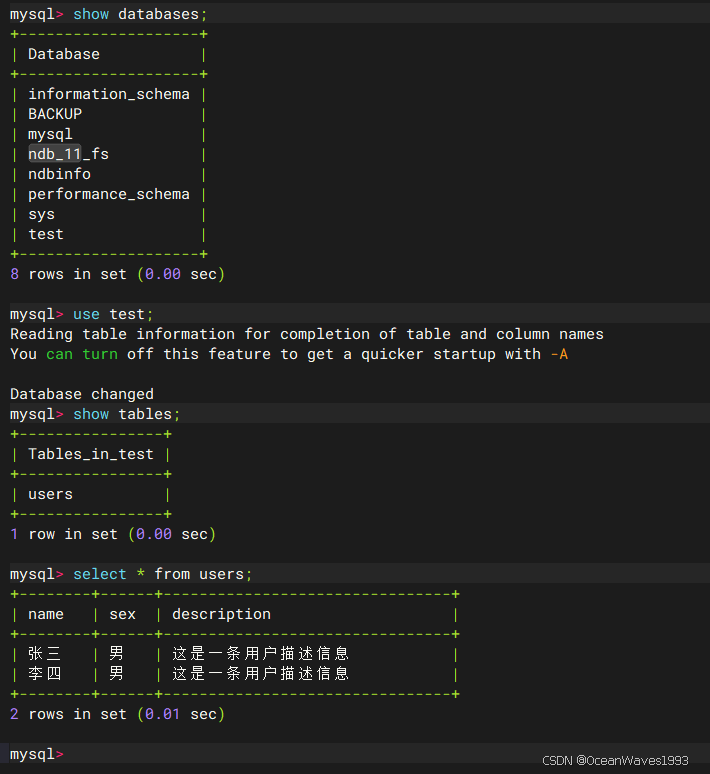Click the 'show tables;' command line

(x=95, y=414)
